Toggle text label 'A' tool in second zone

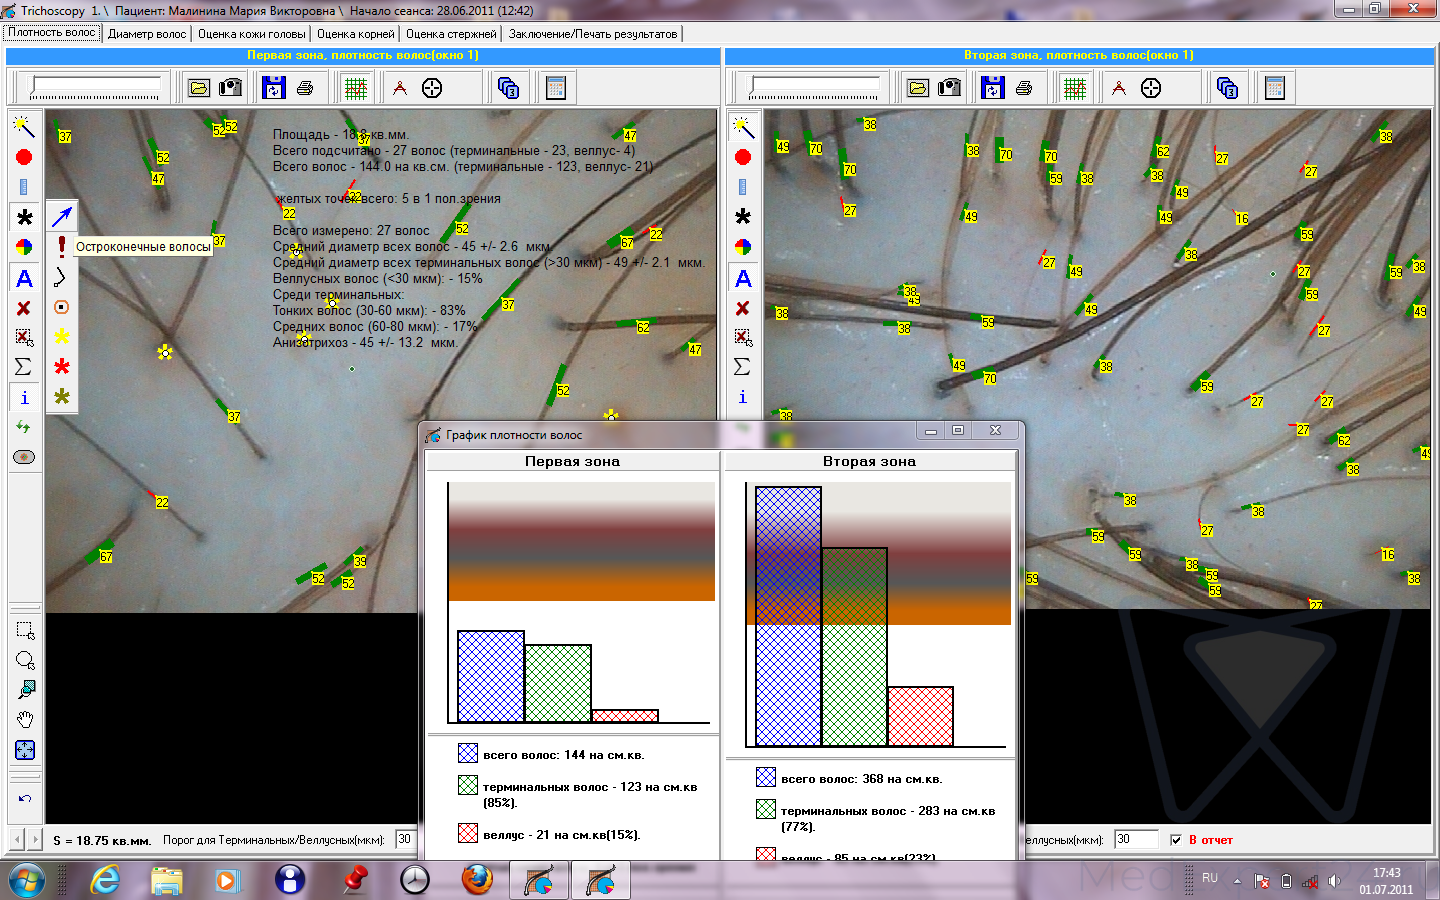click(x=742, y=279)
